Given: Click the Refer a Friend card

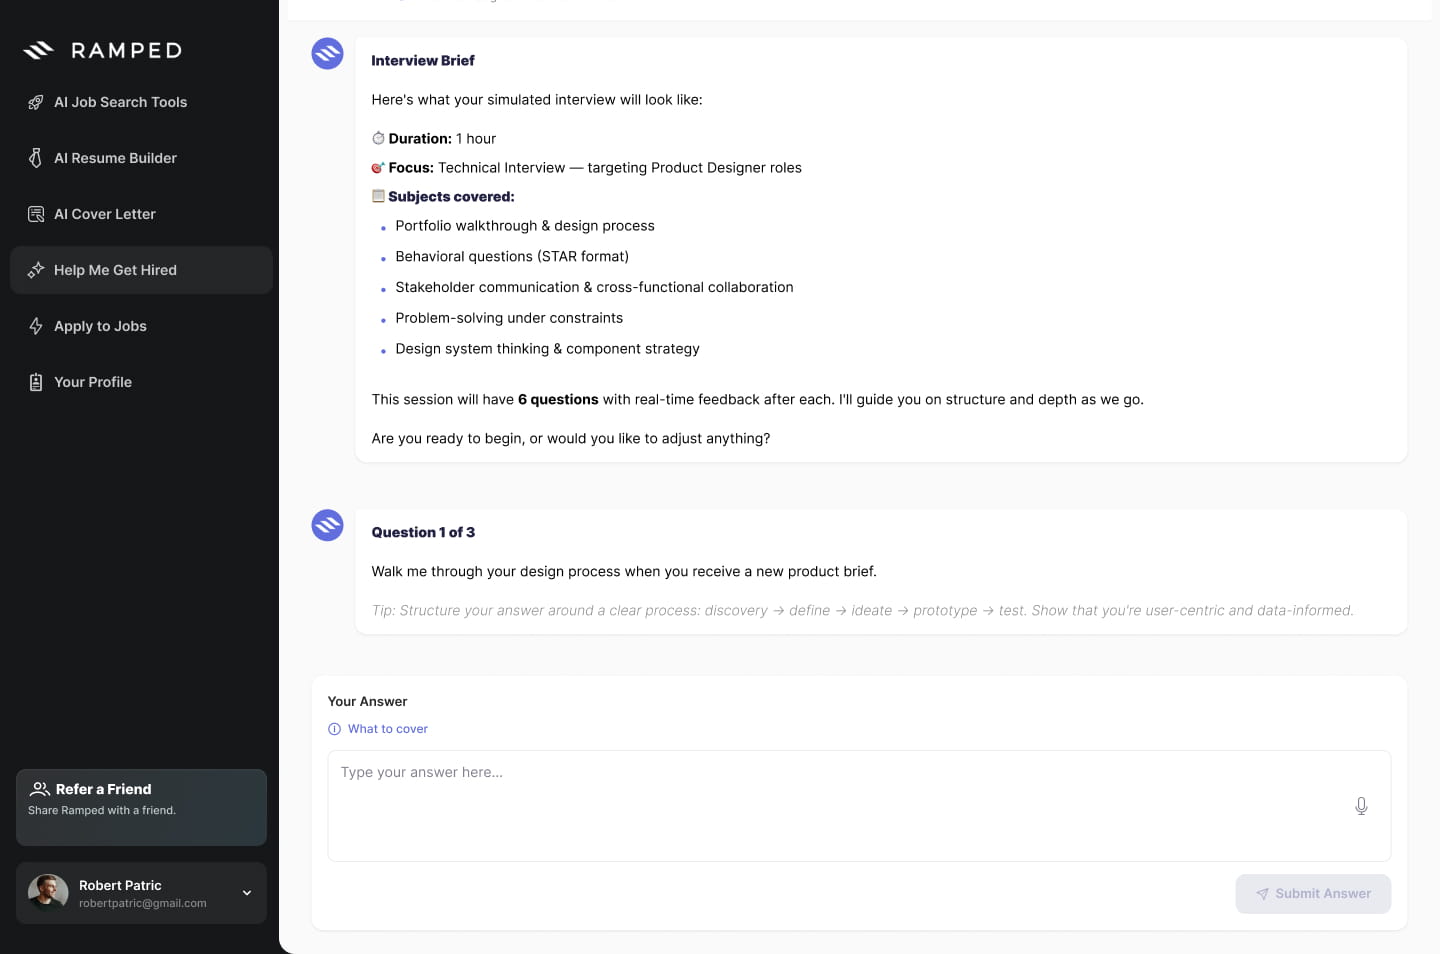Looking at the screenshot, I should point(141,807).
